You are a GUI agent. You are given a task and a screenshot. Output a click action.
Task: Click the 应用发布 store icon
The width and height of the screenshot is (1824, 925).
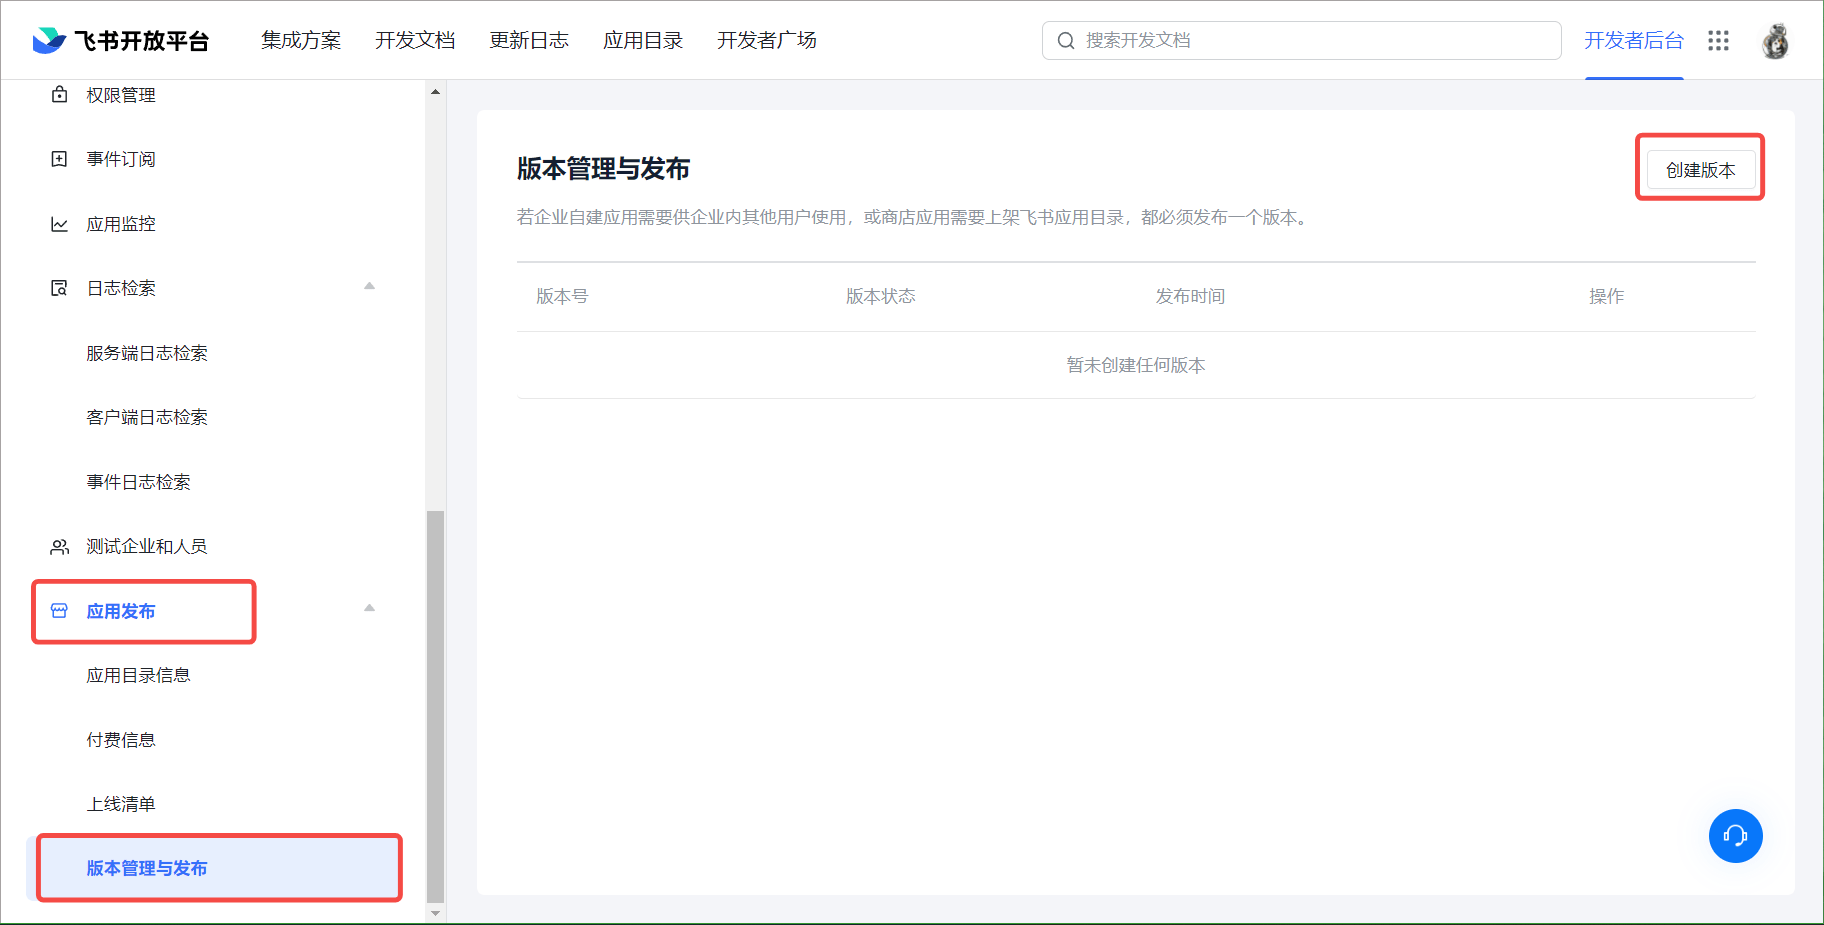pyautogui.click(x=60, y=611)
